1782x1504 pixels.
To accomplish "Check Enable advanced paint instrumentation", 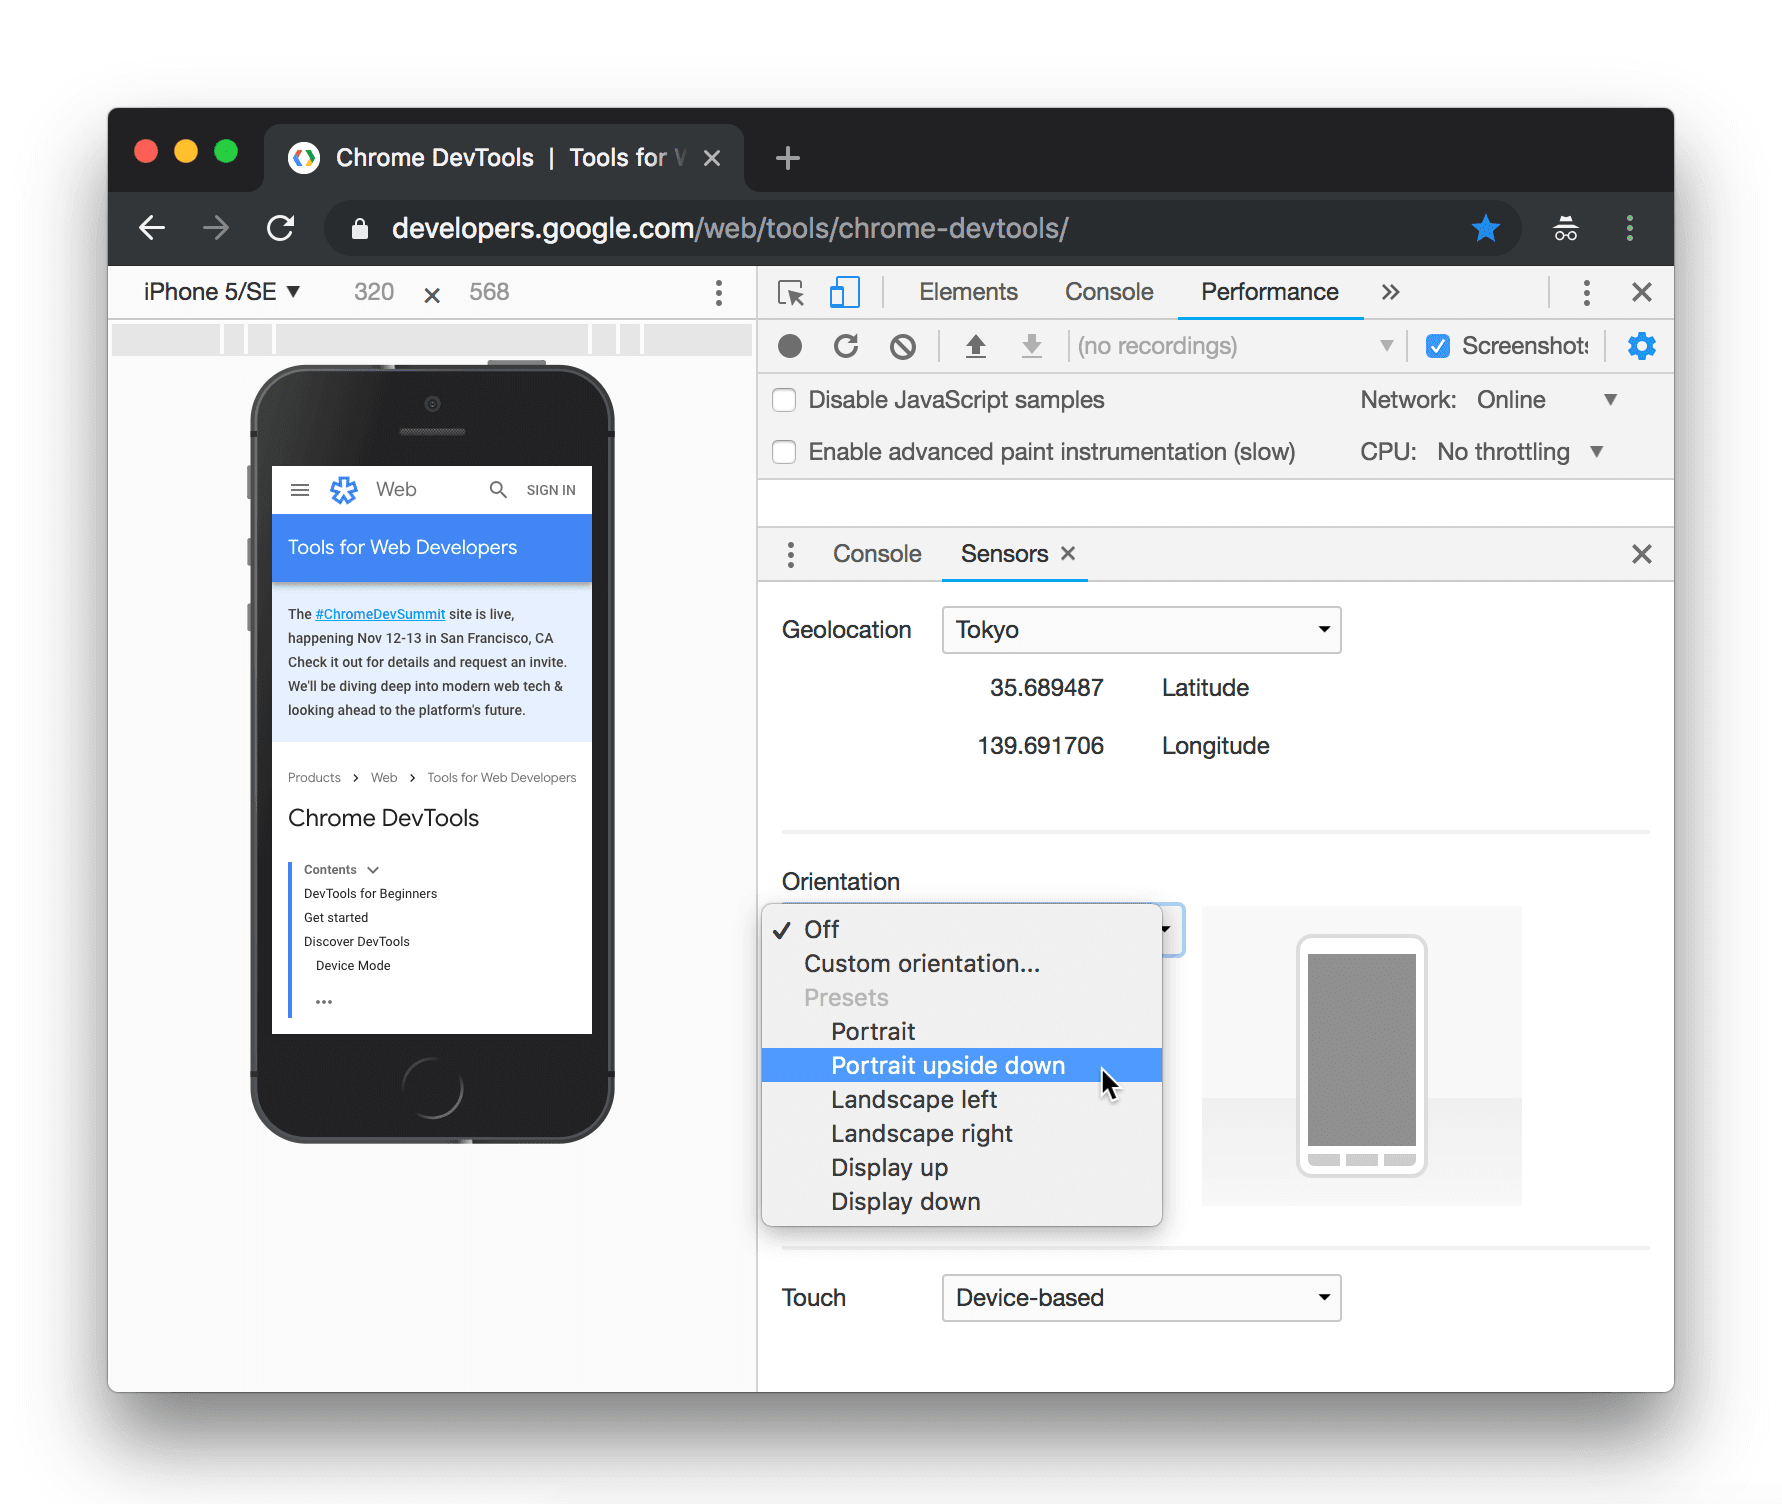I will click(784, 452).
